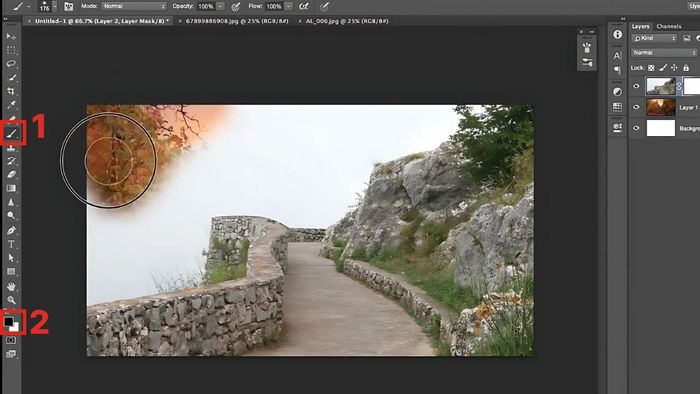The image size is (700, 394).
Task: Hide the top masked layer
Action: point(636,86)
